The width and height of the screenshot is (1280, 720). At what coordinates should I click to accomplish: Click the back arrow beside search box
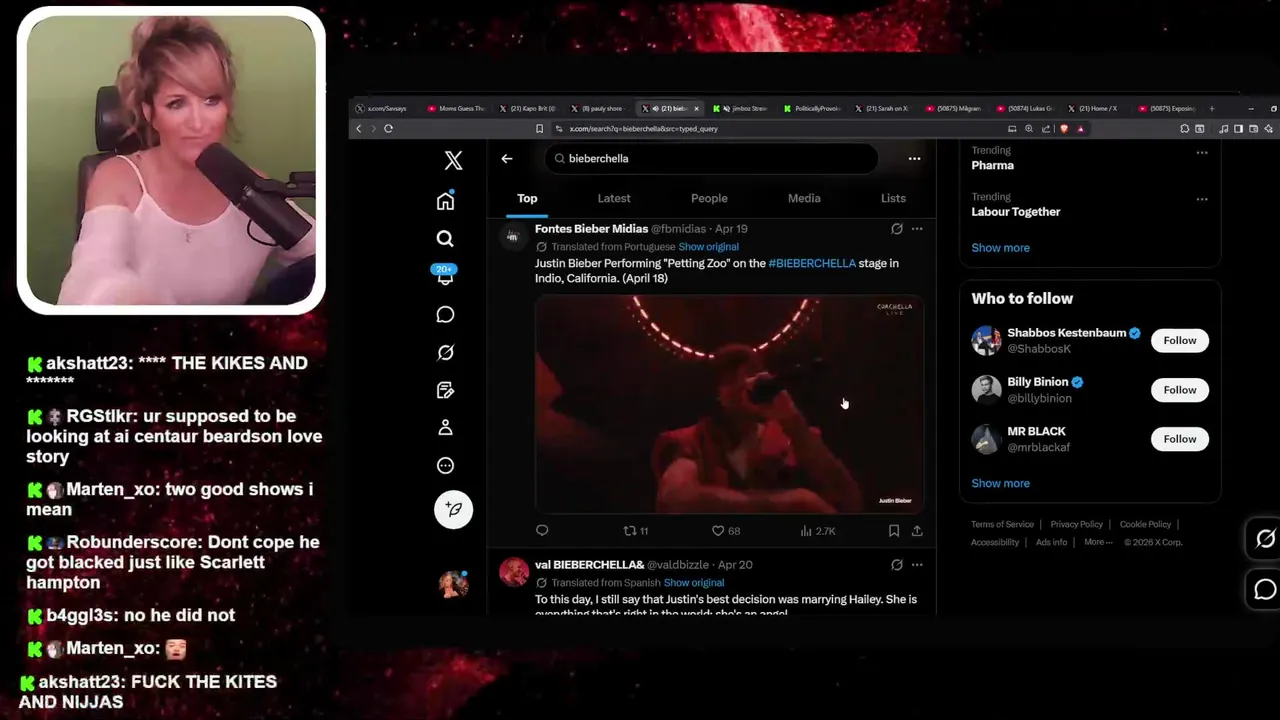click(x=507, y=158)
